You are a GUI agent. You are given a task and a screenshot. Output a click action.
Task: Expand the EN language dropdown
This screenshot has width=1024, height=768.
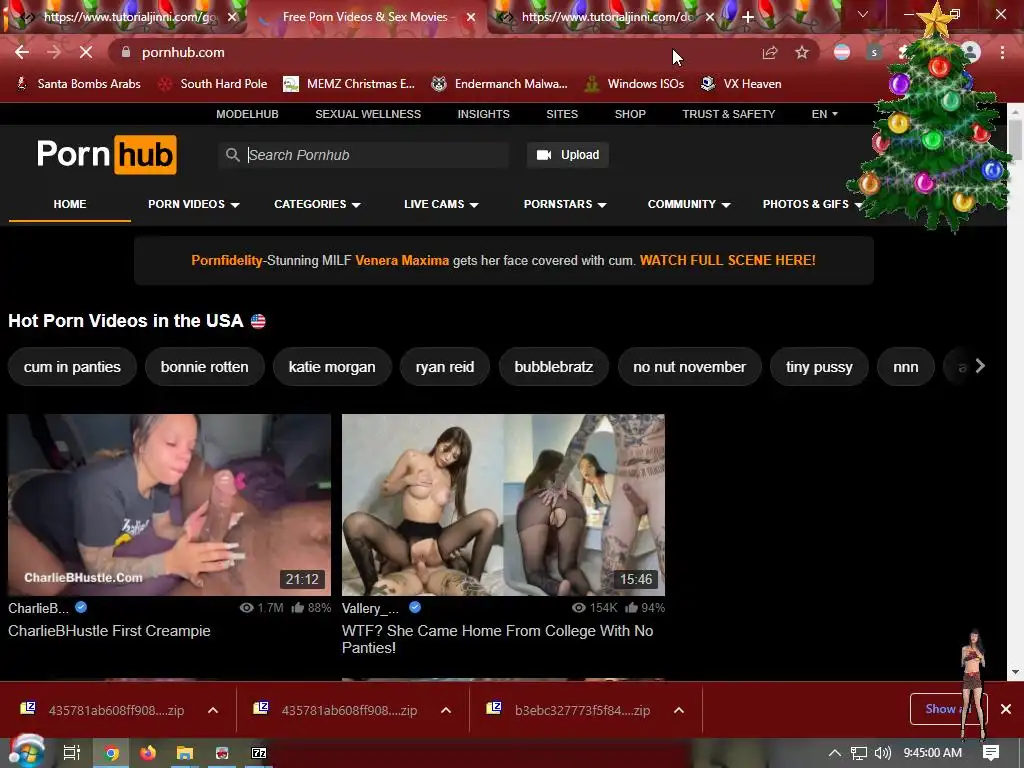pos(824,114)
